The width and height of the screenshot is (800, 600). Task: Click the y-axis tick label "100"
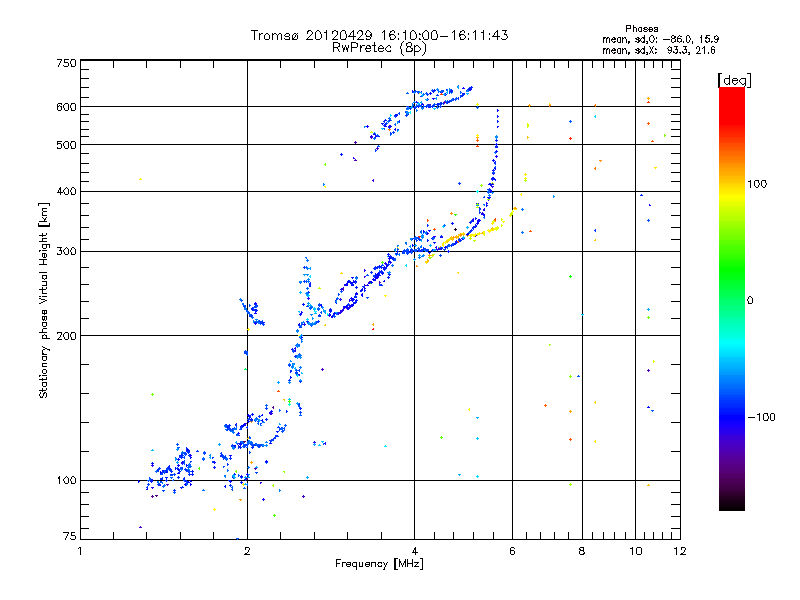pos(66,481)
